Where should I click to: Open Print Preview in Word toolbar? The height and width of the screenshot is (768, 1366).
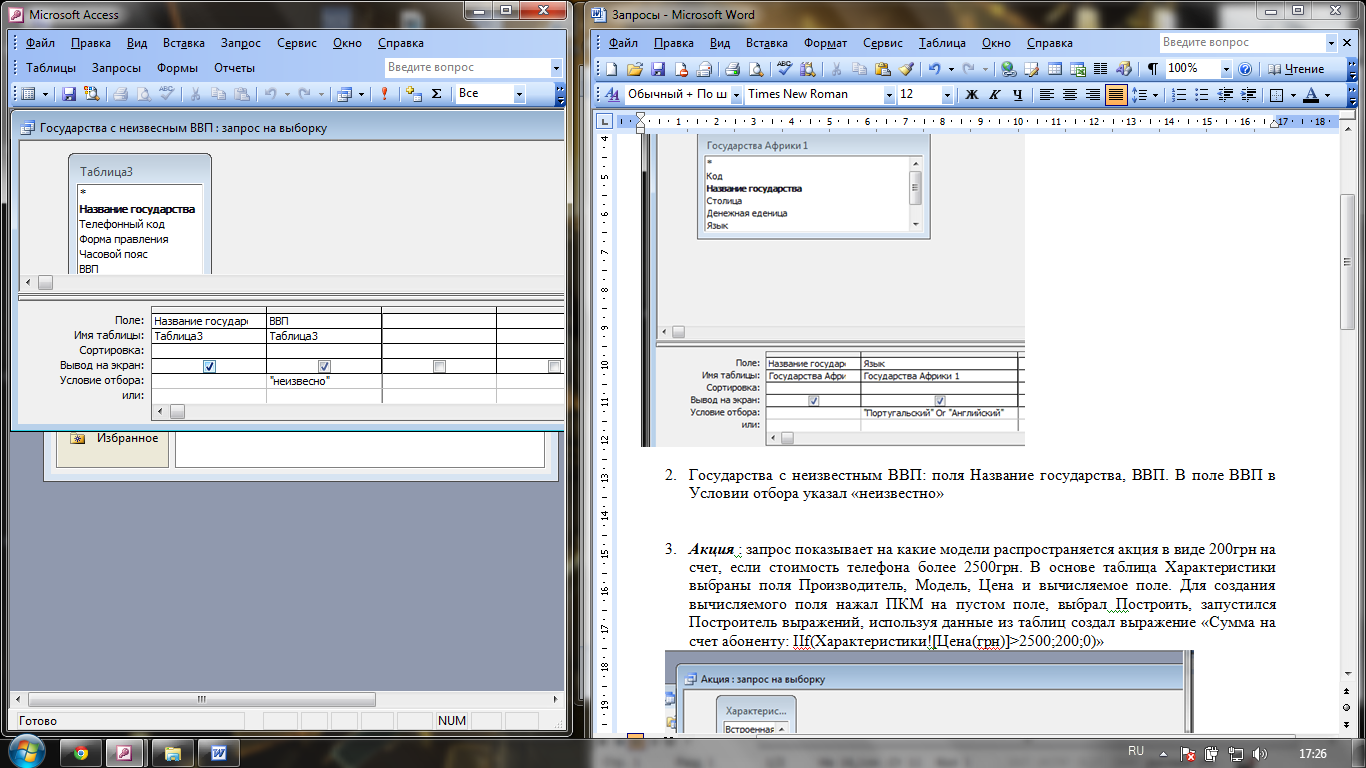[x=756, y=69]
